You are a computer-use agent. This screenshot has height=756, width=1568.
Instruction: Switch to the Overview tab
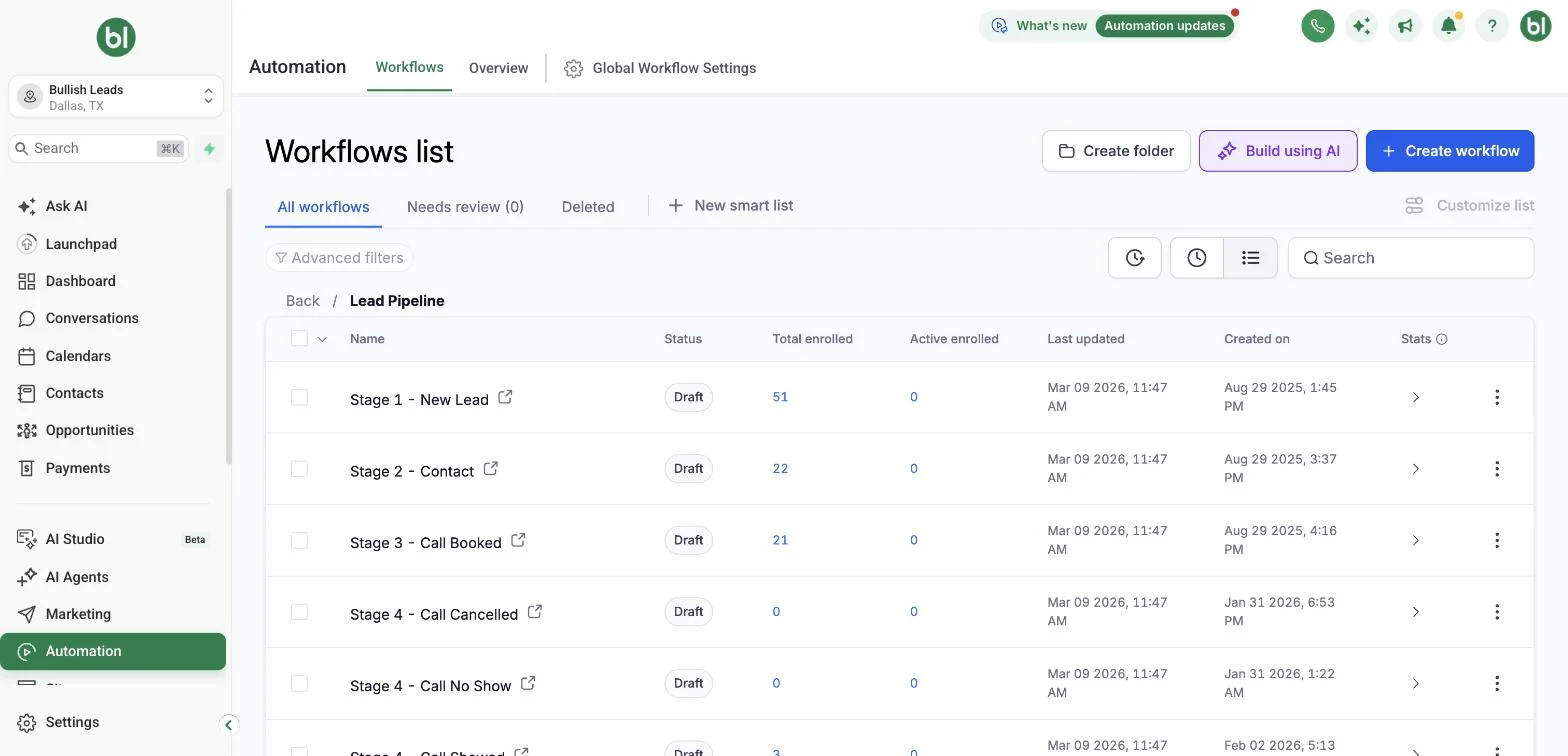[498, 68]
